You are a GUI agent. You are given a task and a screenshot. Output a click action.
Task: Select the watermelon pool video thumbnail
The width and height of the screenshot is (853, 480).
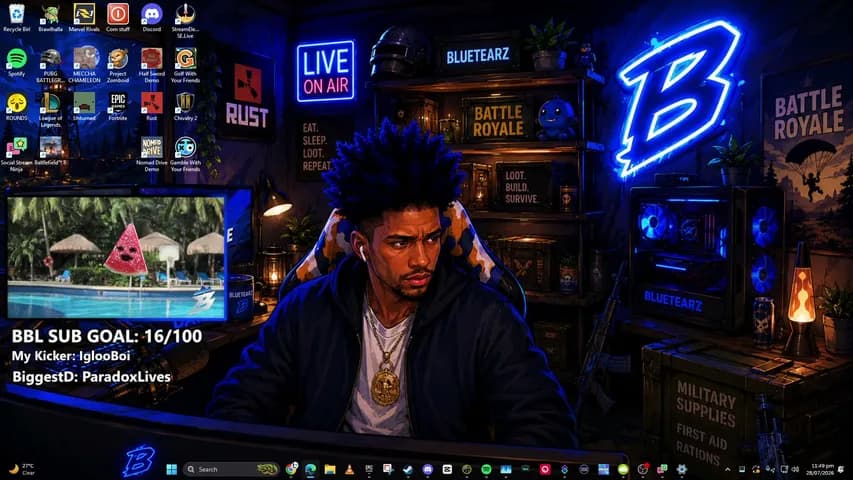pos(116,256)
